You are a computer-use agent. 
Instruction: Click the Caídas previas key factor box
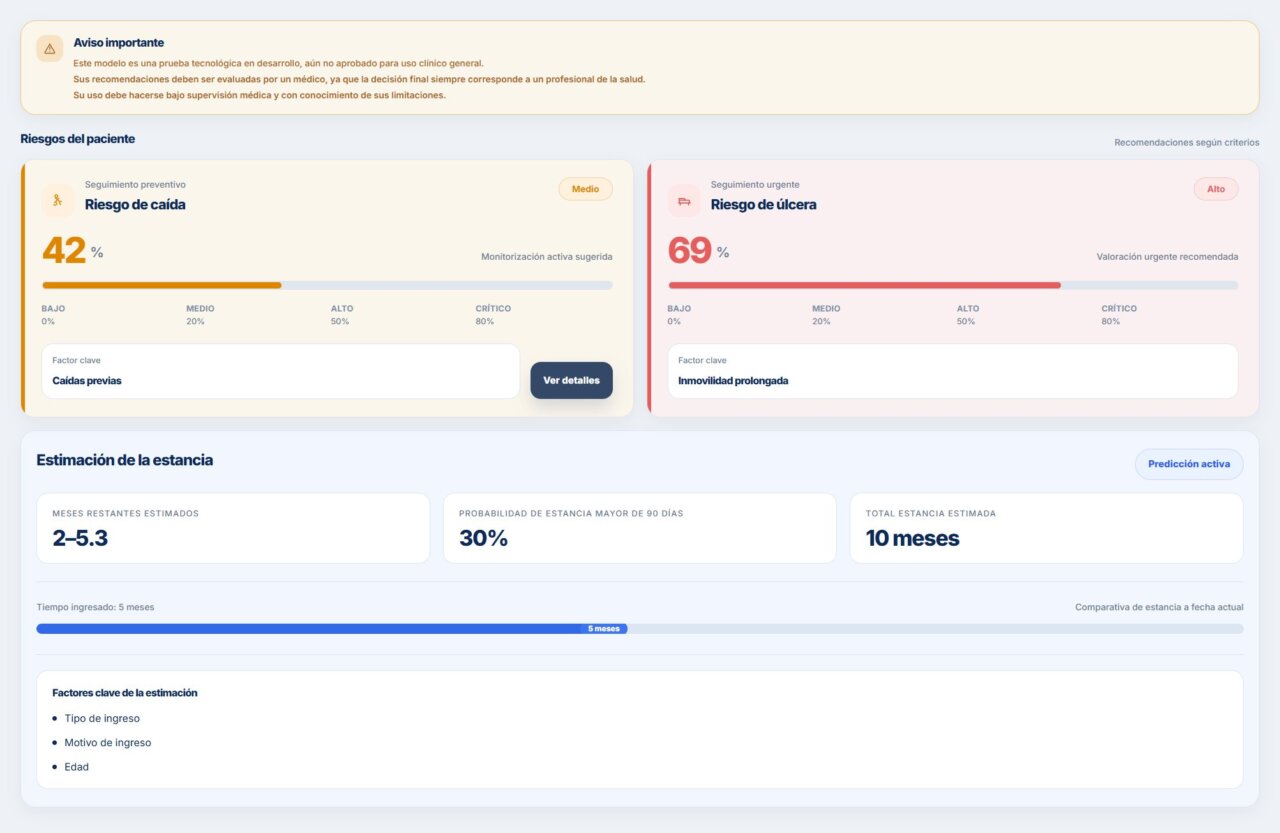pyautogui.click(x=281, y=371)
